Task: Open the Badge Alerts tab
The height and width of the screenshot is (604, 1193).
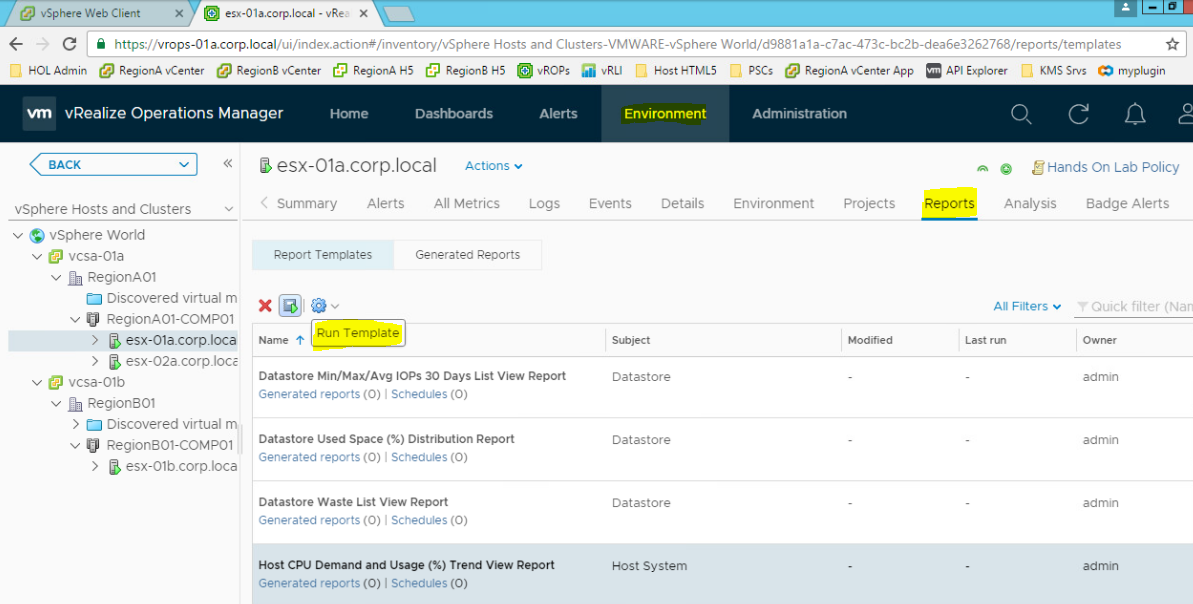Action: pos(1128,203)
